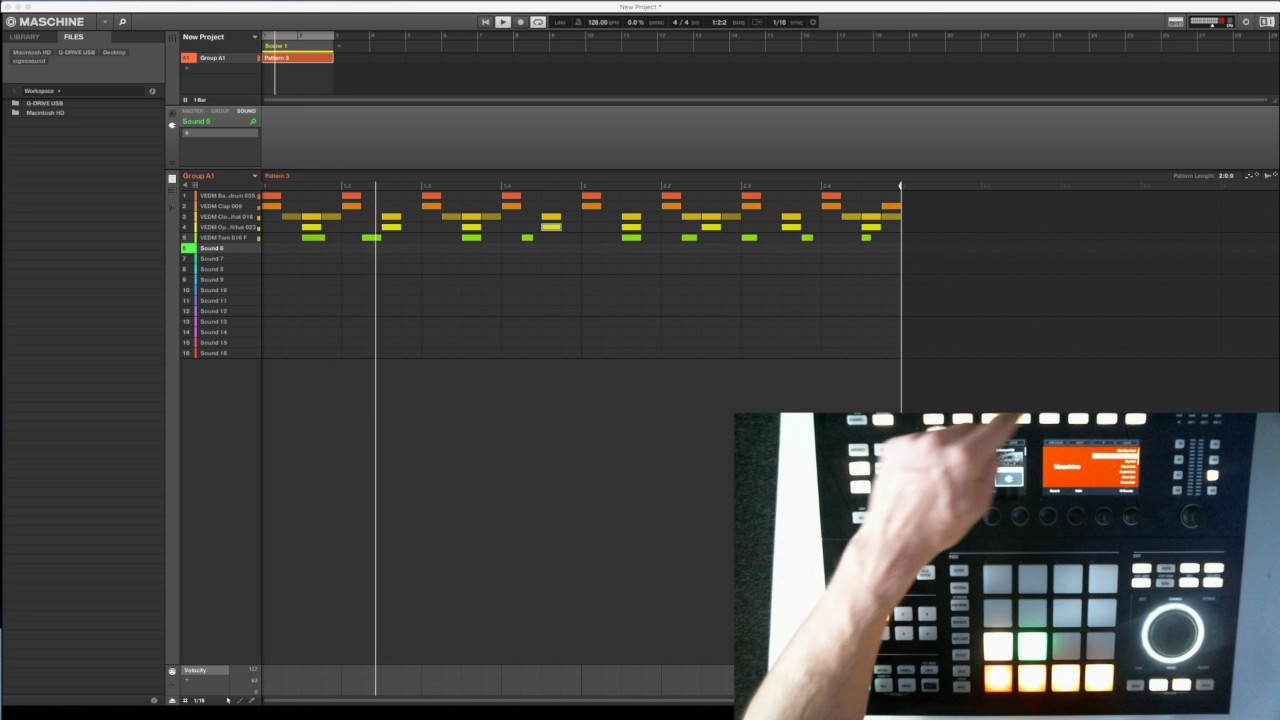Click the recent locations icon beside Workspace
This screenshot has width=1280, height=720.
point(152,91)
